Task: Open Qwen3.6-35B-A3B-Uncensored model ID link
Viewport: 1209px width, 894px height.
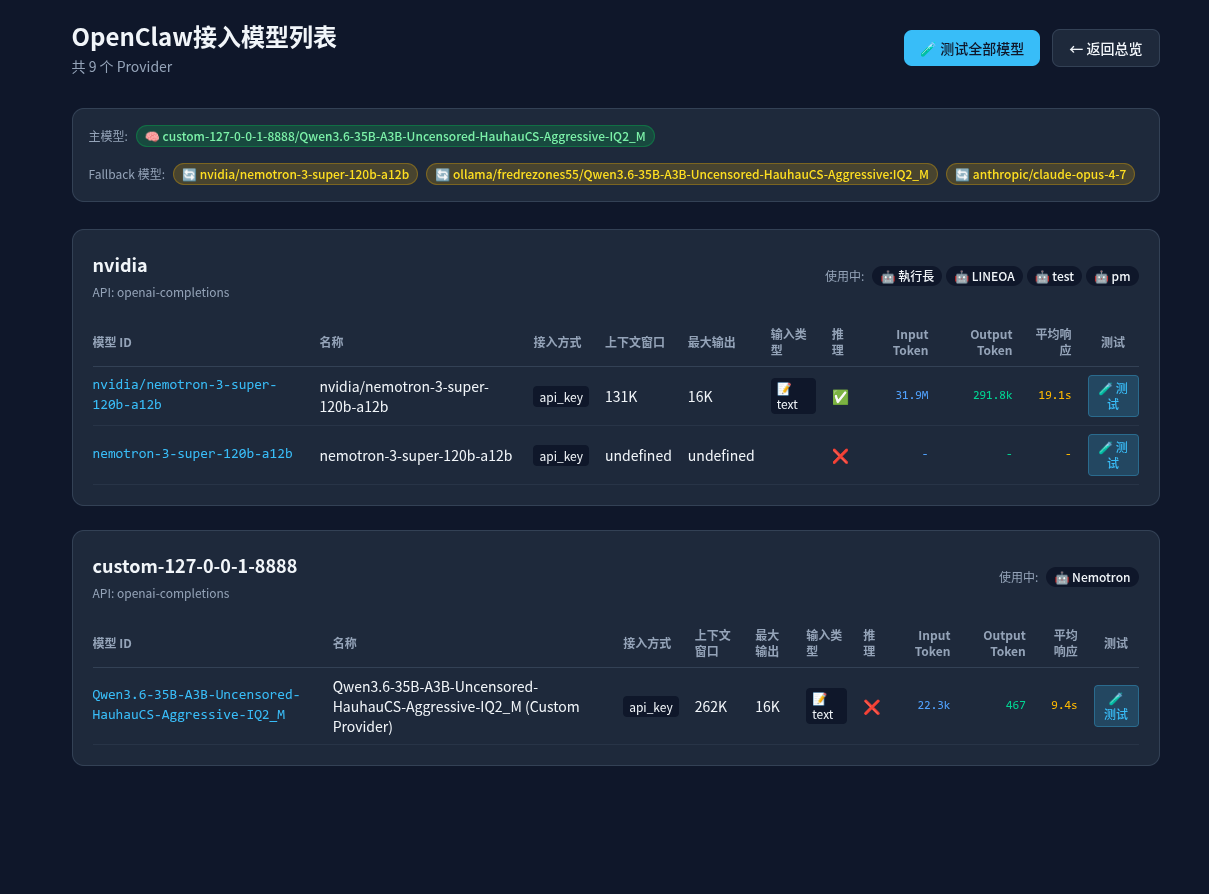Action: click(x=196, y=704)
